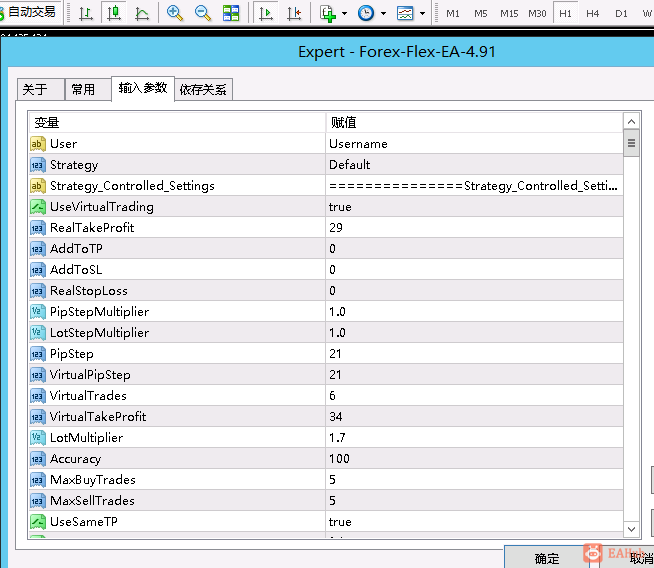Image resolution: width=654 pixels, height=568 pixels.
Task: Select the 输入参数 (Inputs) tab
Action: [143, 88]
